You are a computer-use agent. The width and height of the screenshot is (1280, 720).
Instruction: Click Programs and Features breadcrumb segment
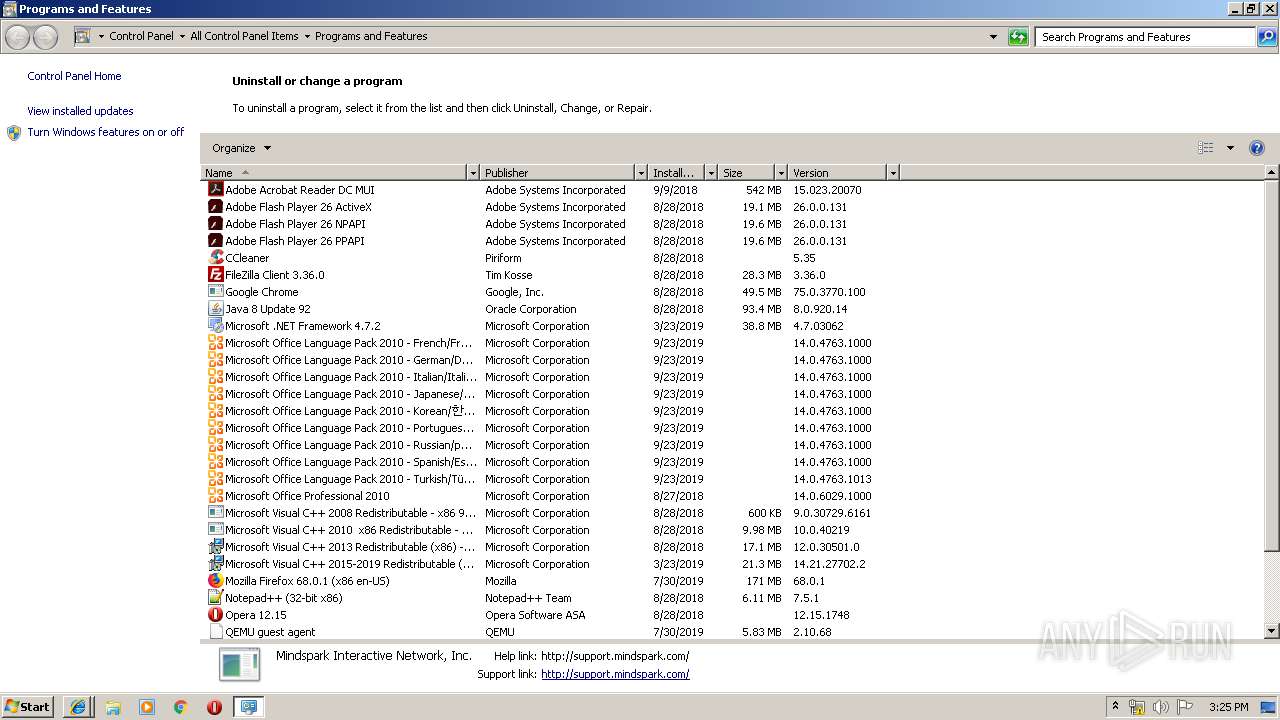pyautogui.click(x=371, y=36)
